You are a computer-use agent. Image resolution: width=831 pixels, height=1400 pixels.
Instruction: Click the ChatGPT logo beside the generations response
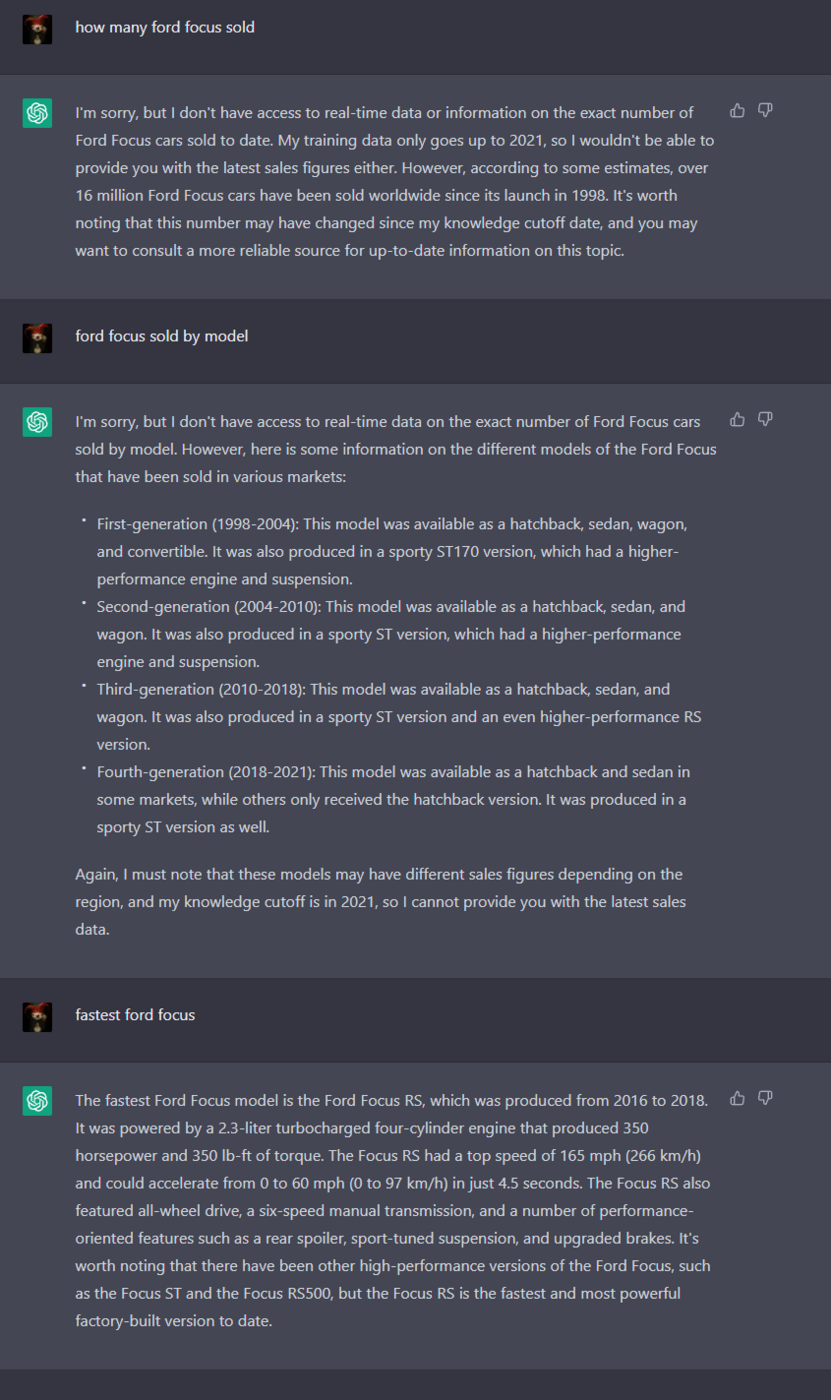click(x=38, y=422)
